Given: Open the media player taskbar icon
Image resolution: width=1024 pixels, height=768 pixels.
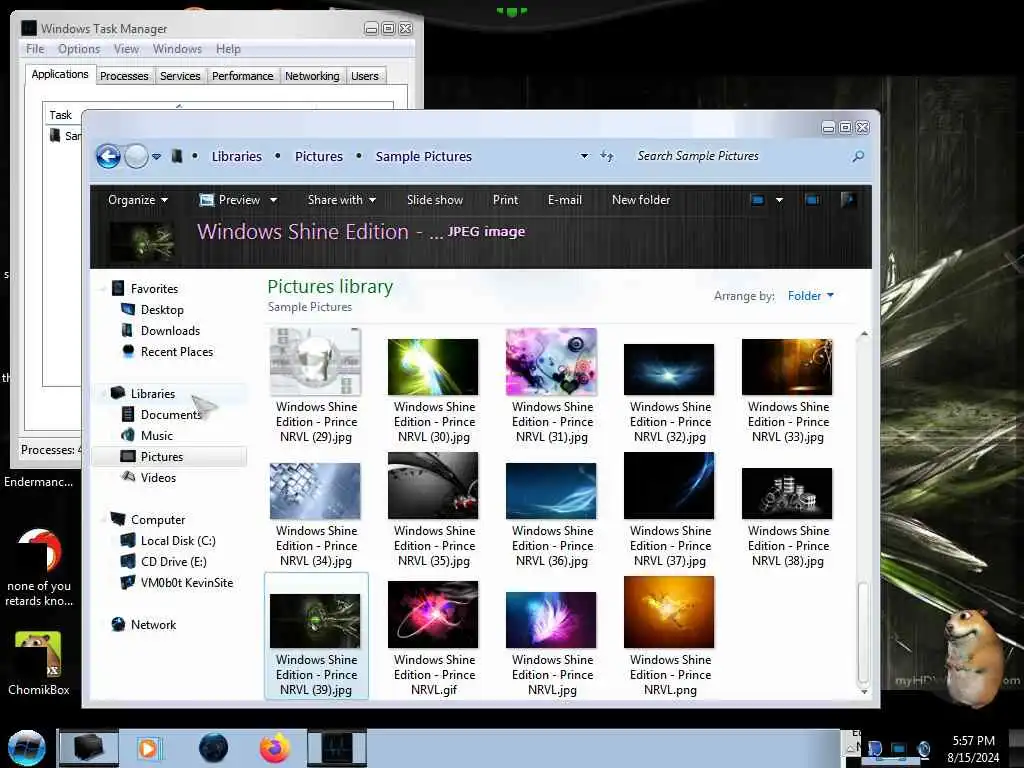Looking at the screenshot, I should [149, 748].
